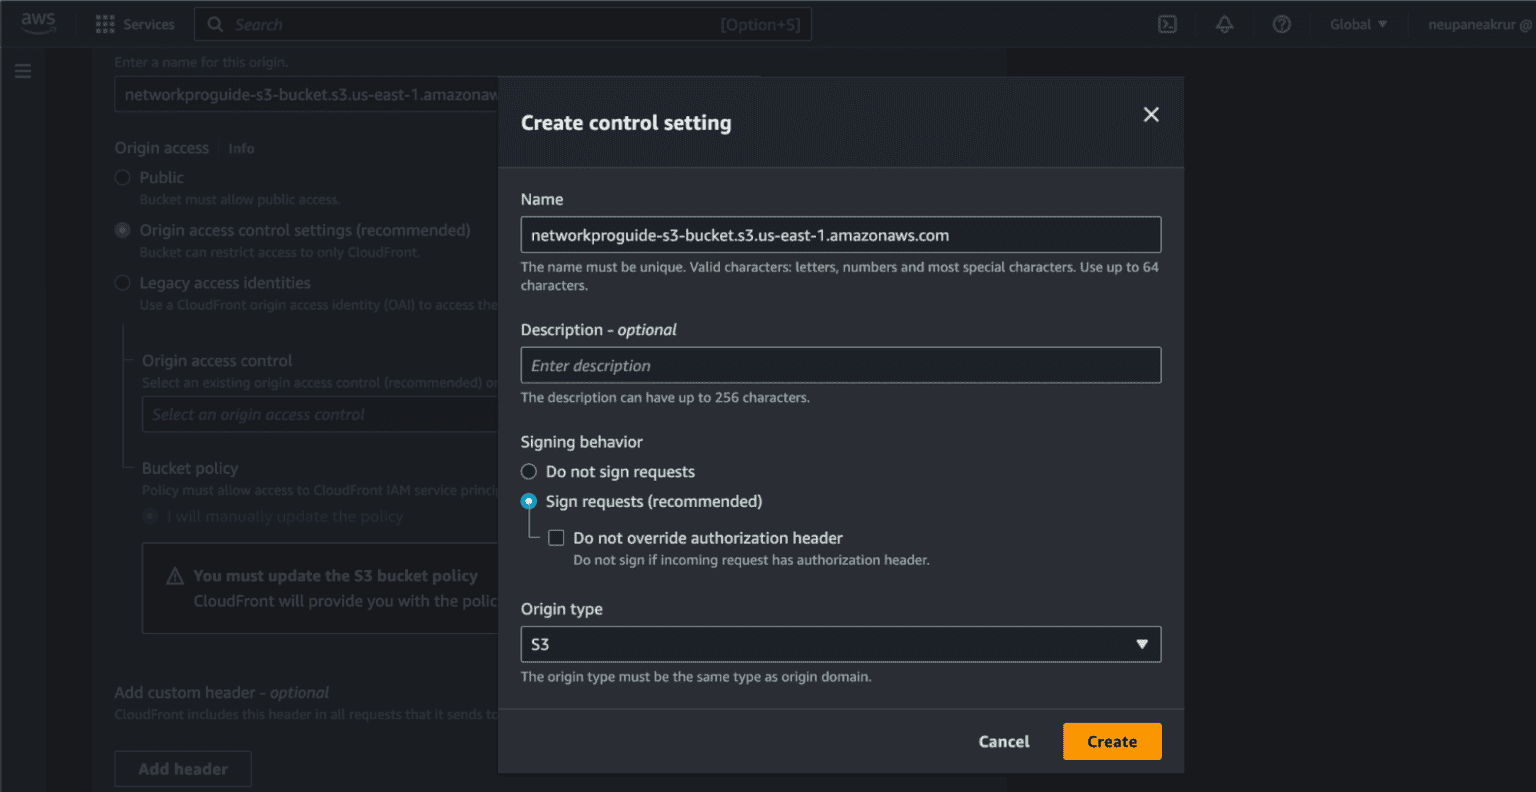Image resolution: width=1536 pixels, height=792 pixels.
Task: Open the neupaneakrur account menu
Action: click(1479, 24)
